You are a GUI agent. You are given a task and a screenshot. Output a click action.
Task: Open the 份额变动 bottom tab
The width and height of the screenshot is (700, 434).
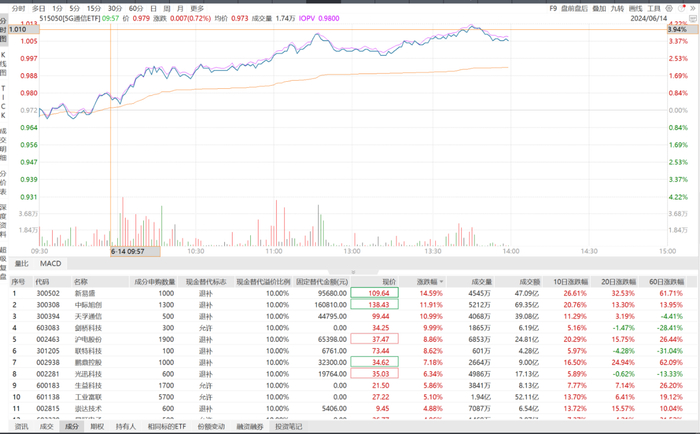(211, 426)
